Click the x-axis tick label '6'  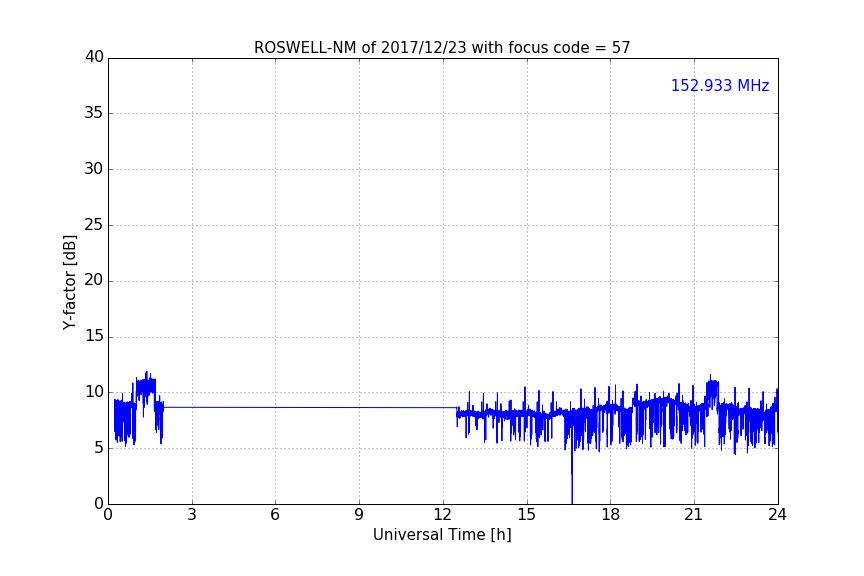[275, 515]
